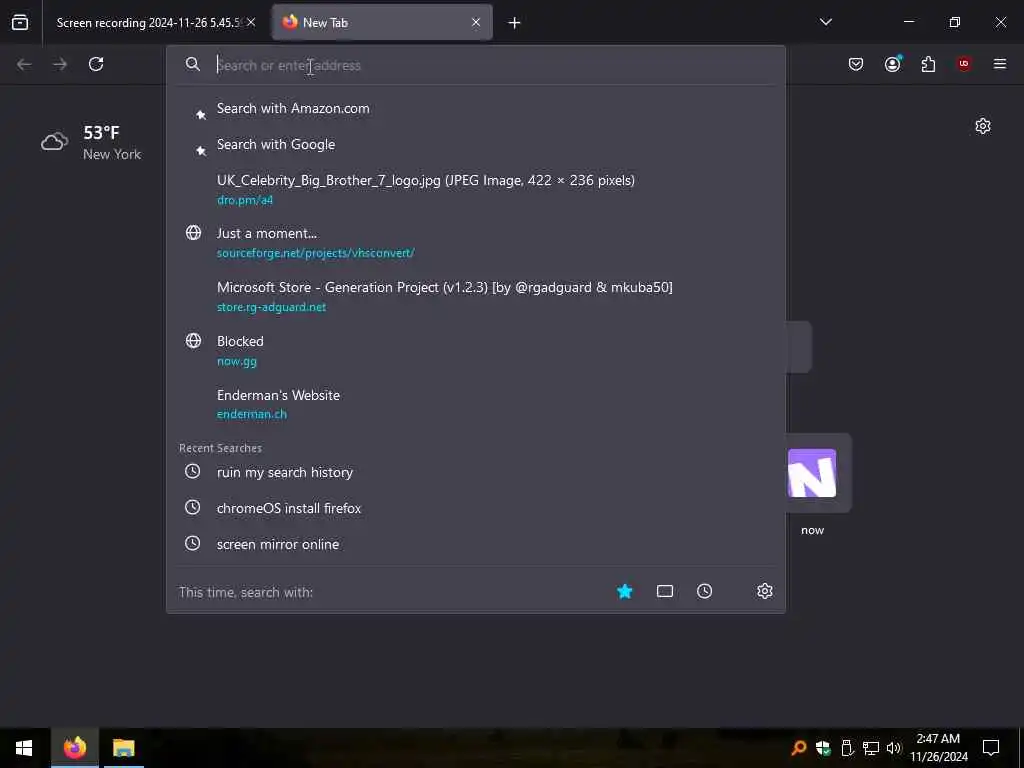This screenshot has height=768, width=1024.
Task: Choose Search with Google suggestion
Action: (475, 144)
